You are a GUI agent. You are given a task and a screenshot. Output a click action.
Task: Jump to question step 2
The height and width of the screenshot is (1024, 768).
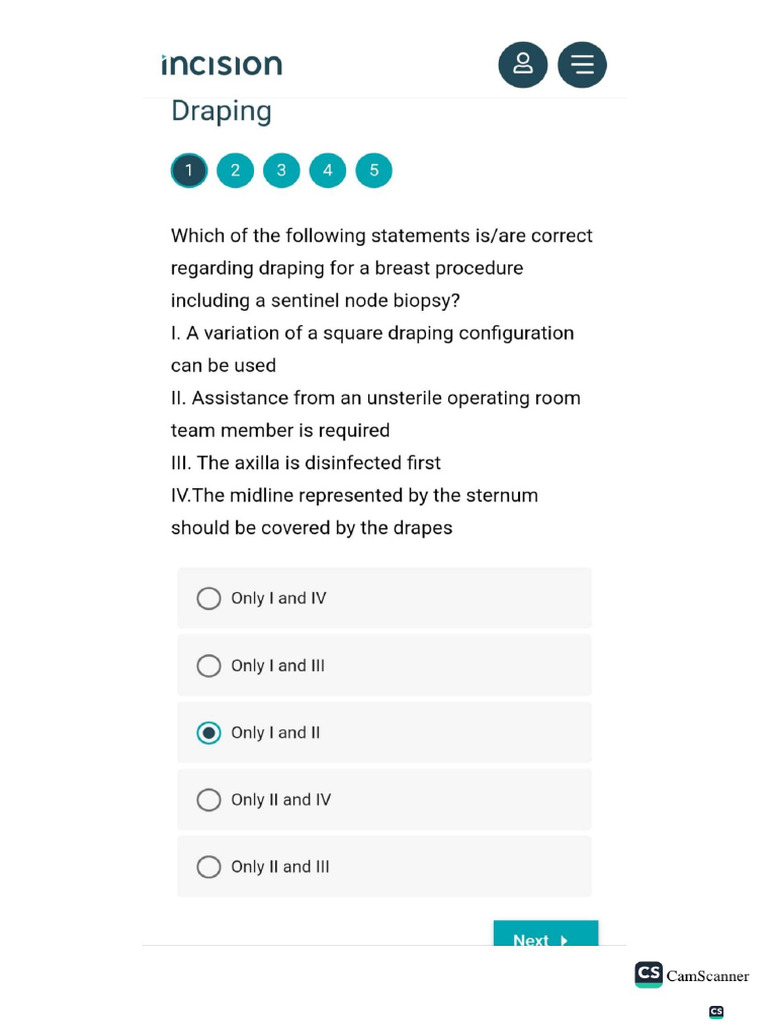[x=235, y=171]
